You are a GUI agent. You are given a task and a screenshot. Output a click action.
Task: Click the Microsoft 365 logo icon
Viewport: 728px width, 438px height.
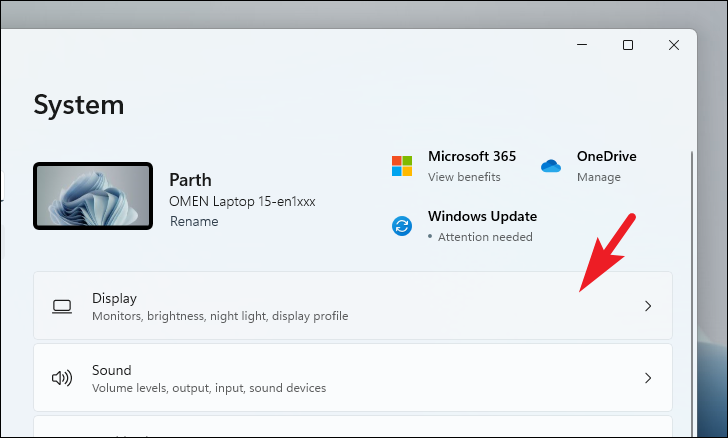point(402,166)
